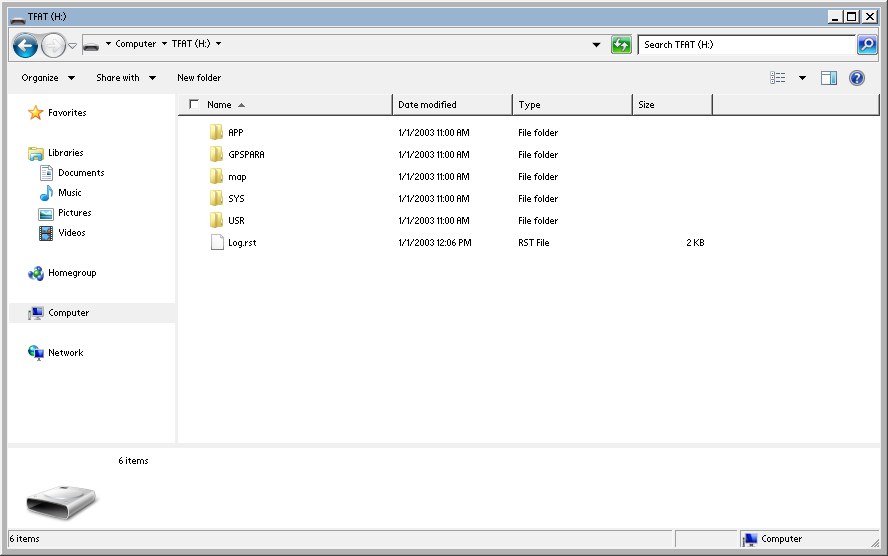Change view using the views icon

[778, 78]
